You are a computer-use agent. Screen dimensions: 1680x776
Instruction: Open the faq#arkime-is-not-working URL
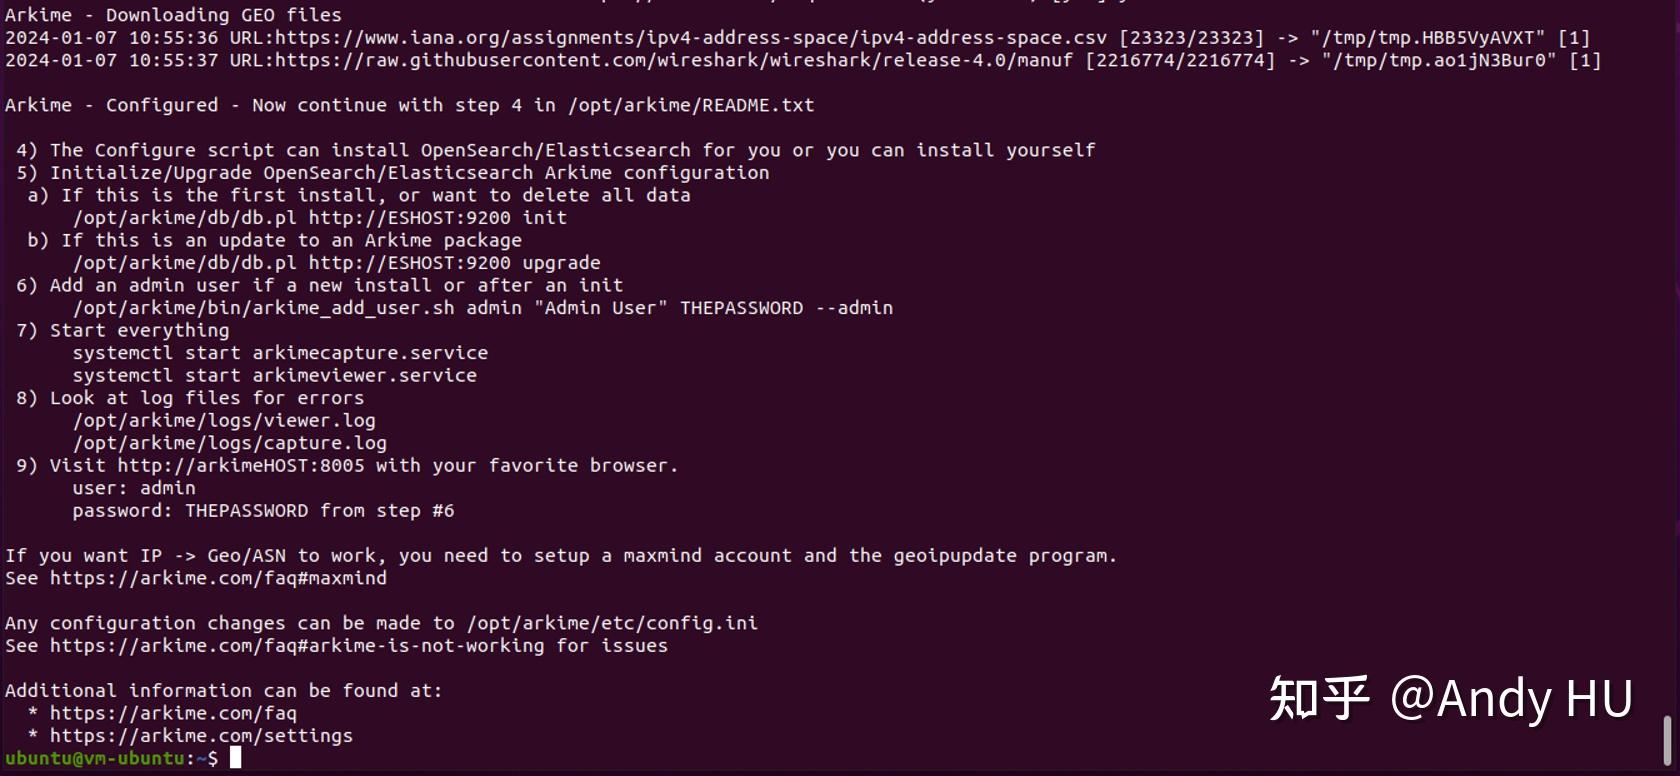pos(297,646)
